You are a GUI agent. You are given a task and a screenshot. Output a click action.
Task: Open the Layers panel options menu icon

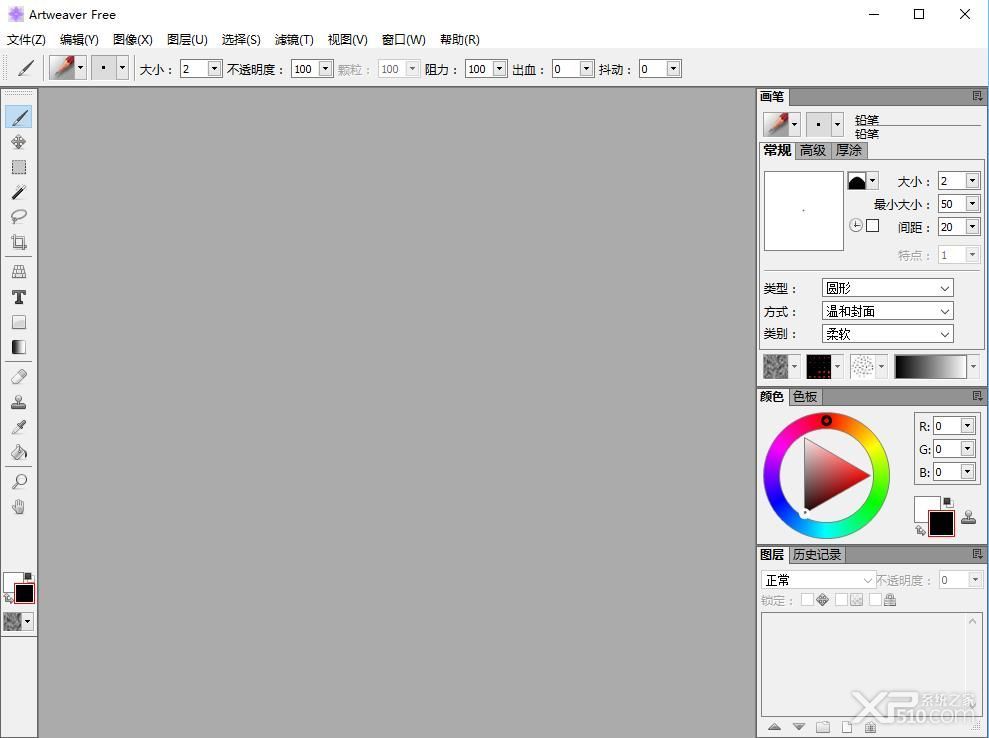977,554
